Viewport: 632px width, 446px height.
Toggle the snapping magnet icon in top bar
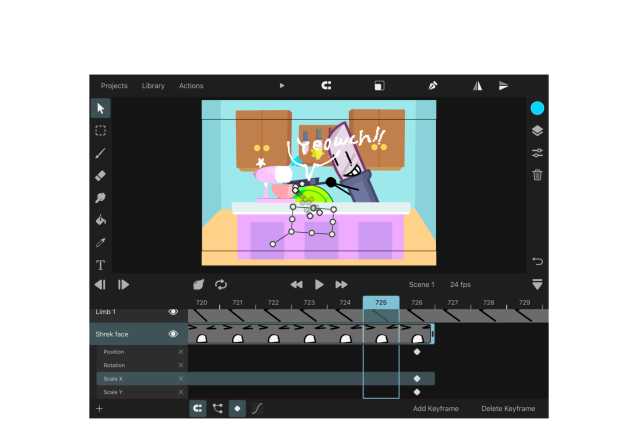pos(326,85)
